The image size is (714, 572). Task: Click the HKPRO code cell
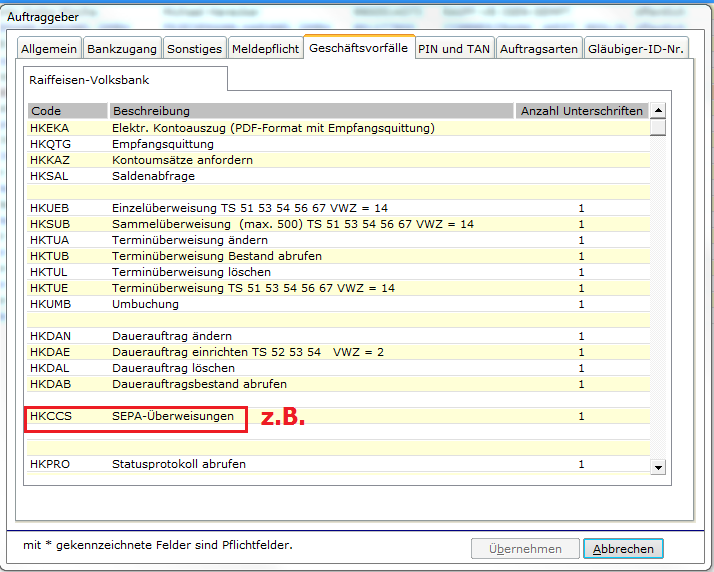pos(50,464)
